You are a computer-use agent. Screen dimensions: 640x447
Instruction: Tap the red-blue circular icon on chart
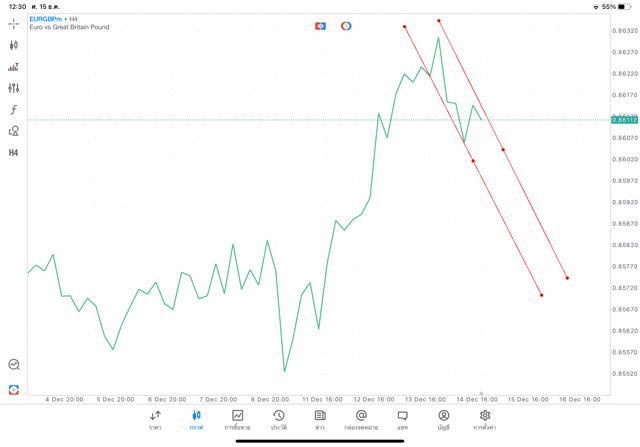point(346,26)
